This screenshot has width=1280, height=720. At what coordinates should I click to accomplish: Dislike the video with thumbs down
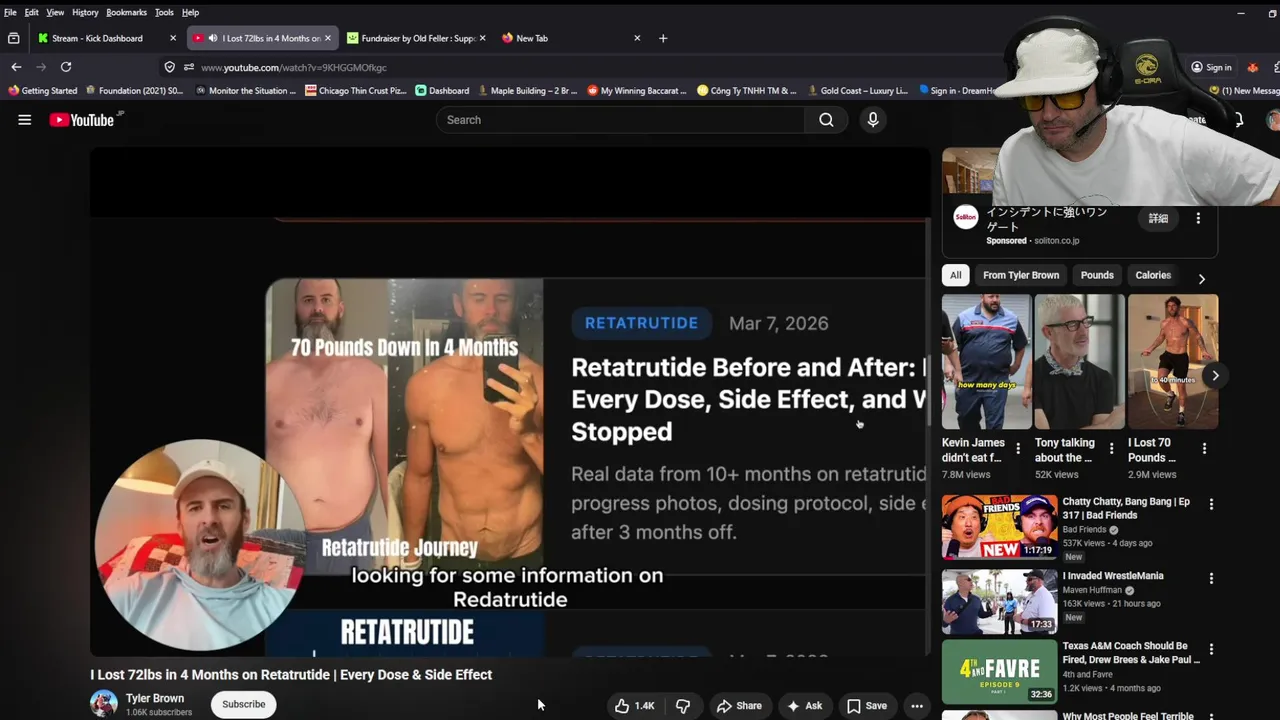[x=683, y=706]
